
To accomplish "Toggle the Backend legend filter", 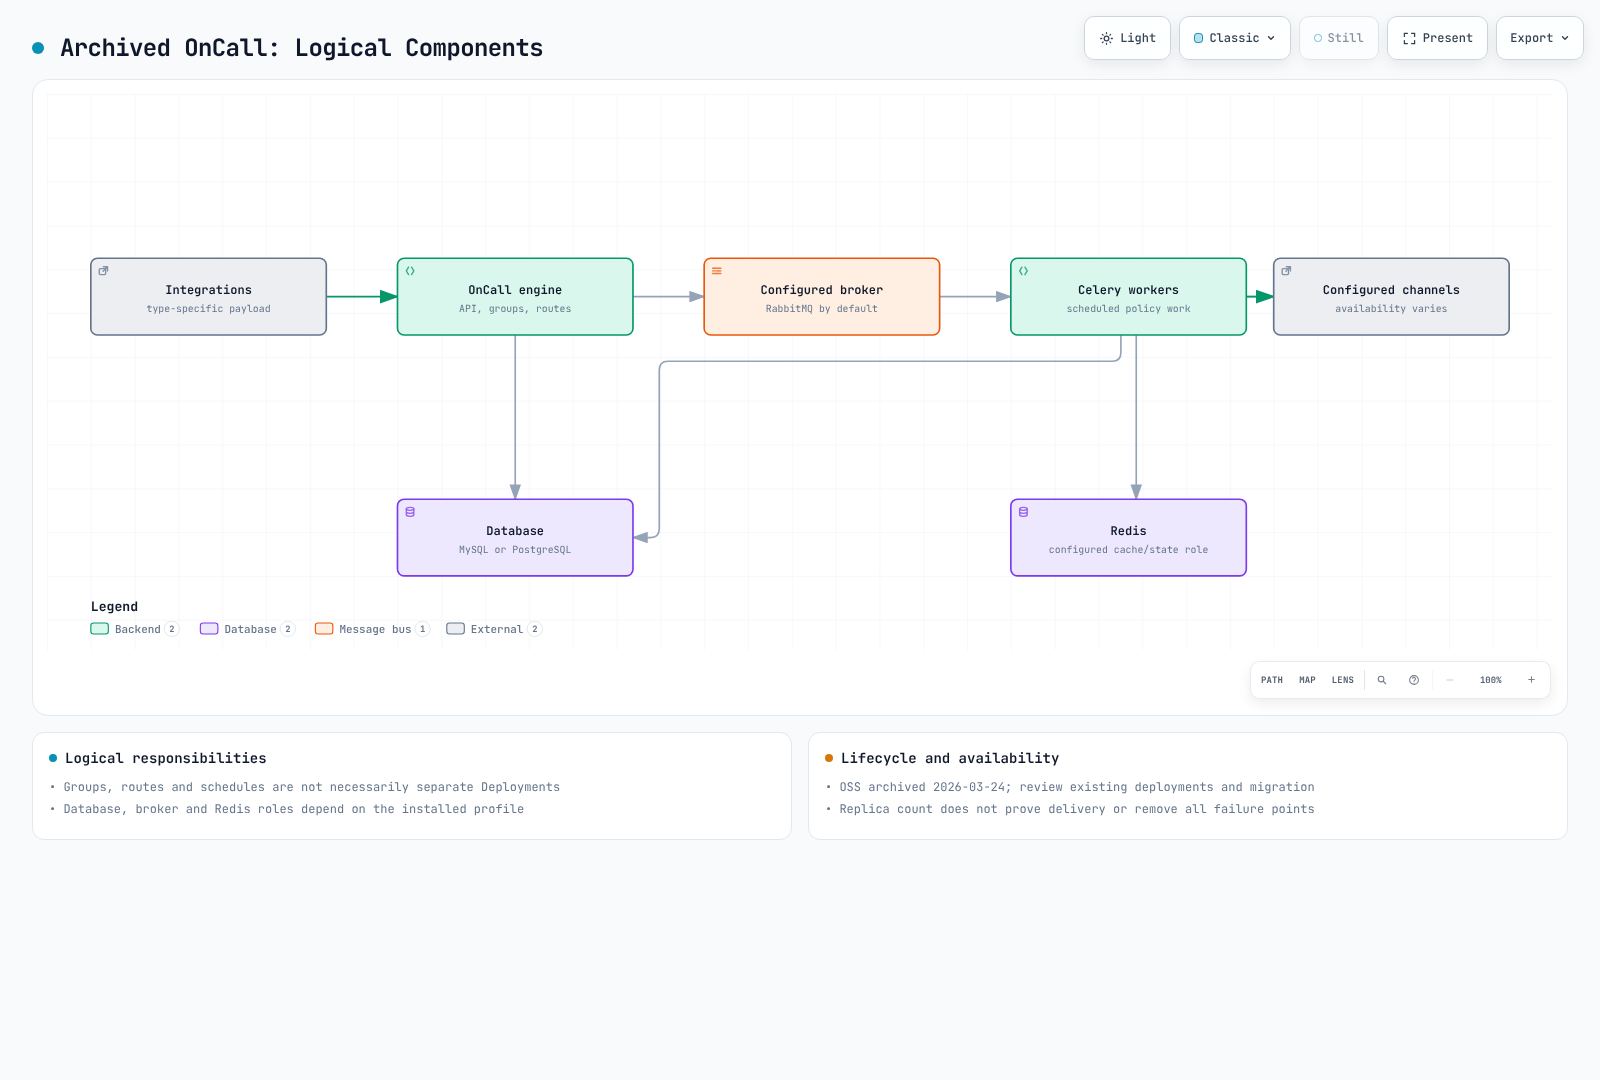I will [x=135, y=629].
